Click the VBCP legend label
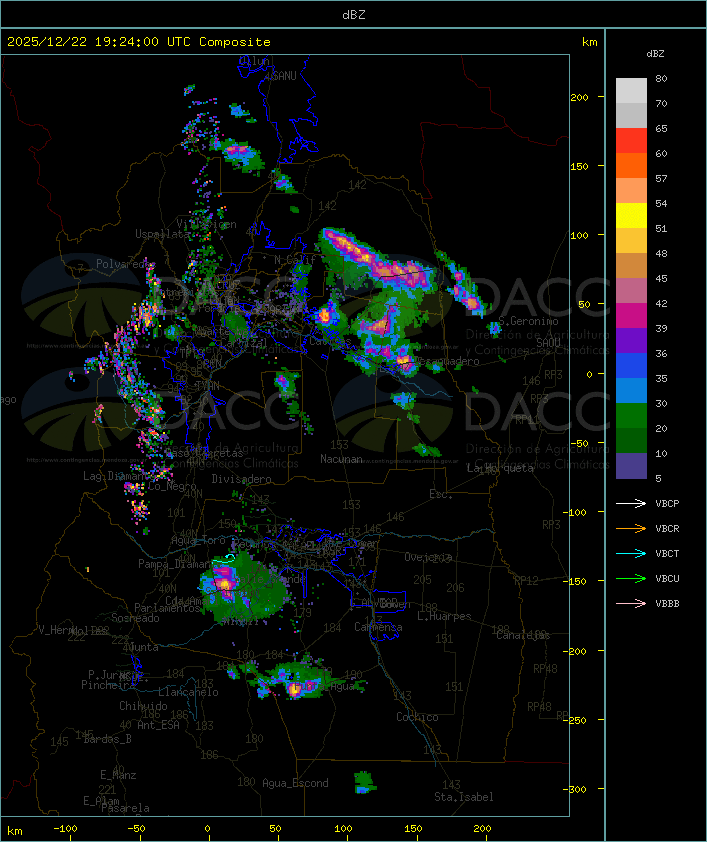 click(667, 503)
